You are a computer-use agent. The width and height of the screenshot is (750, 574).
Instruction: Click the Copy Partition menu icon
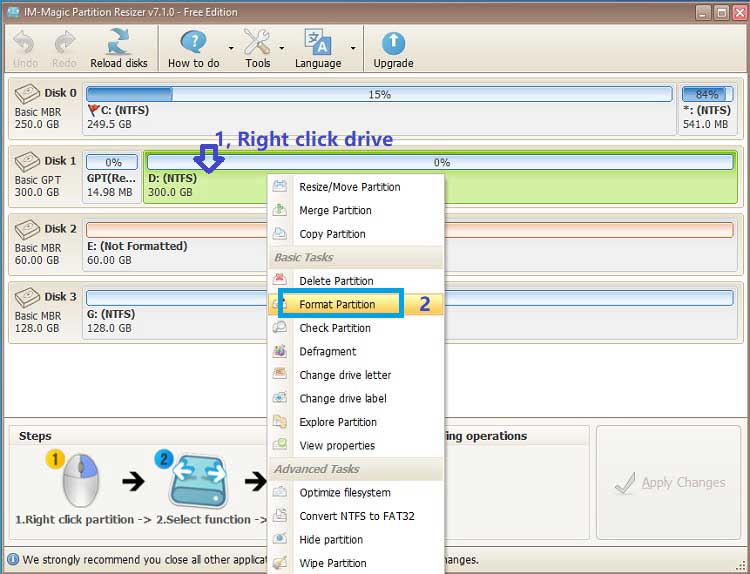click(x=280, y=232)
